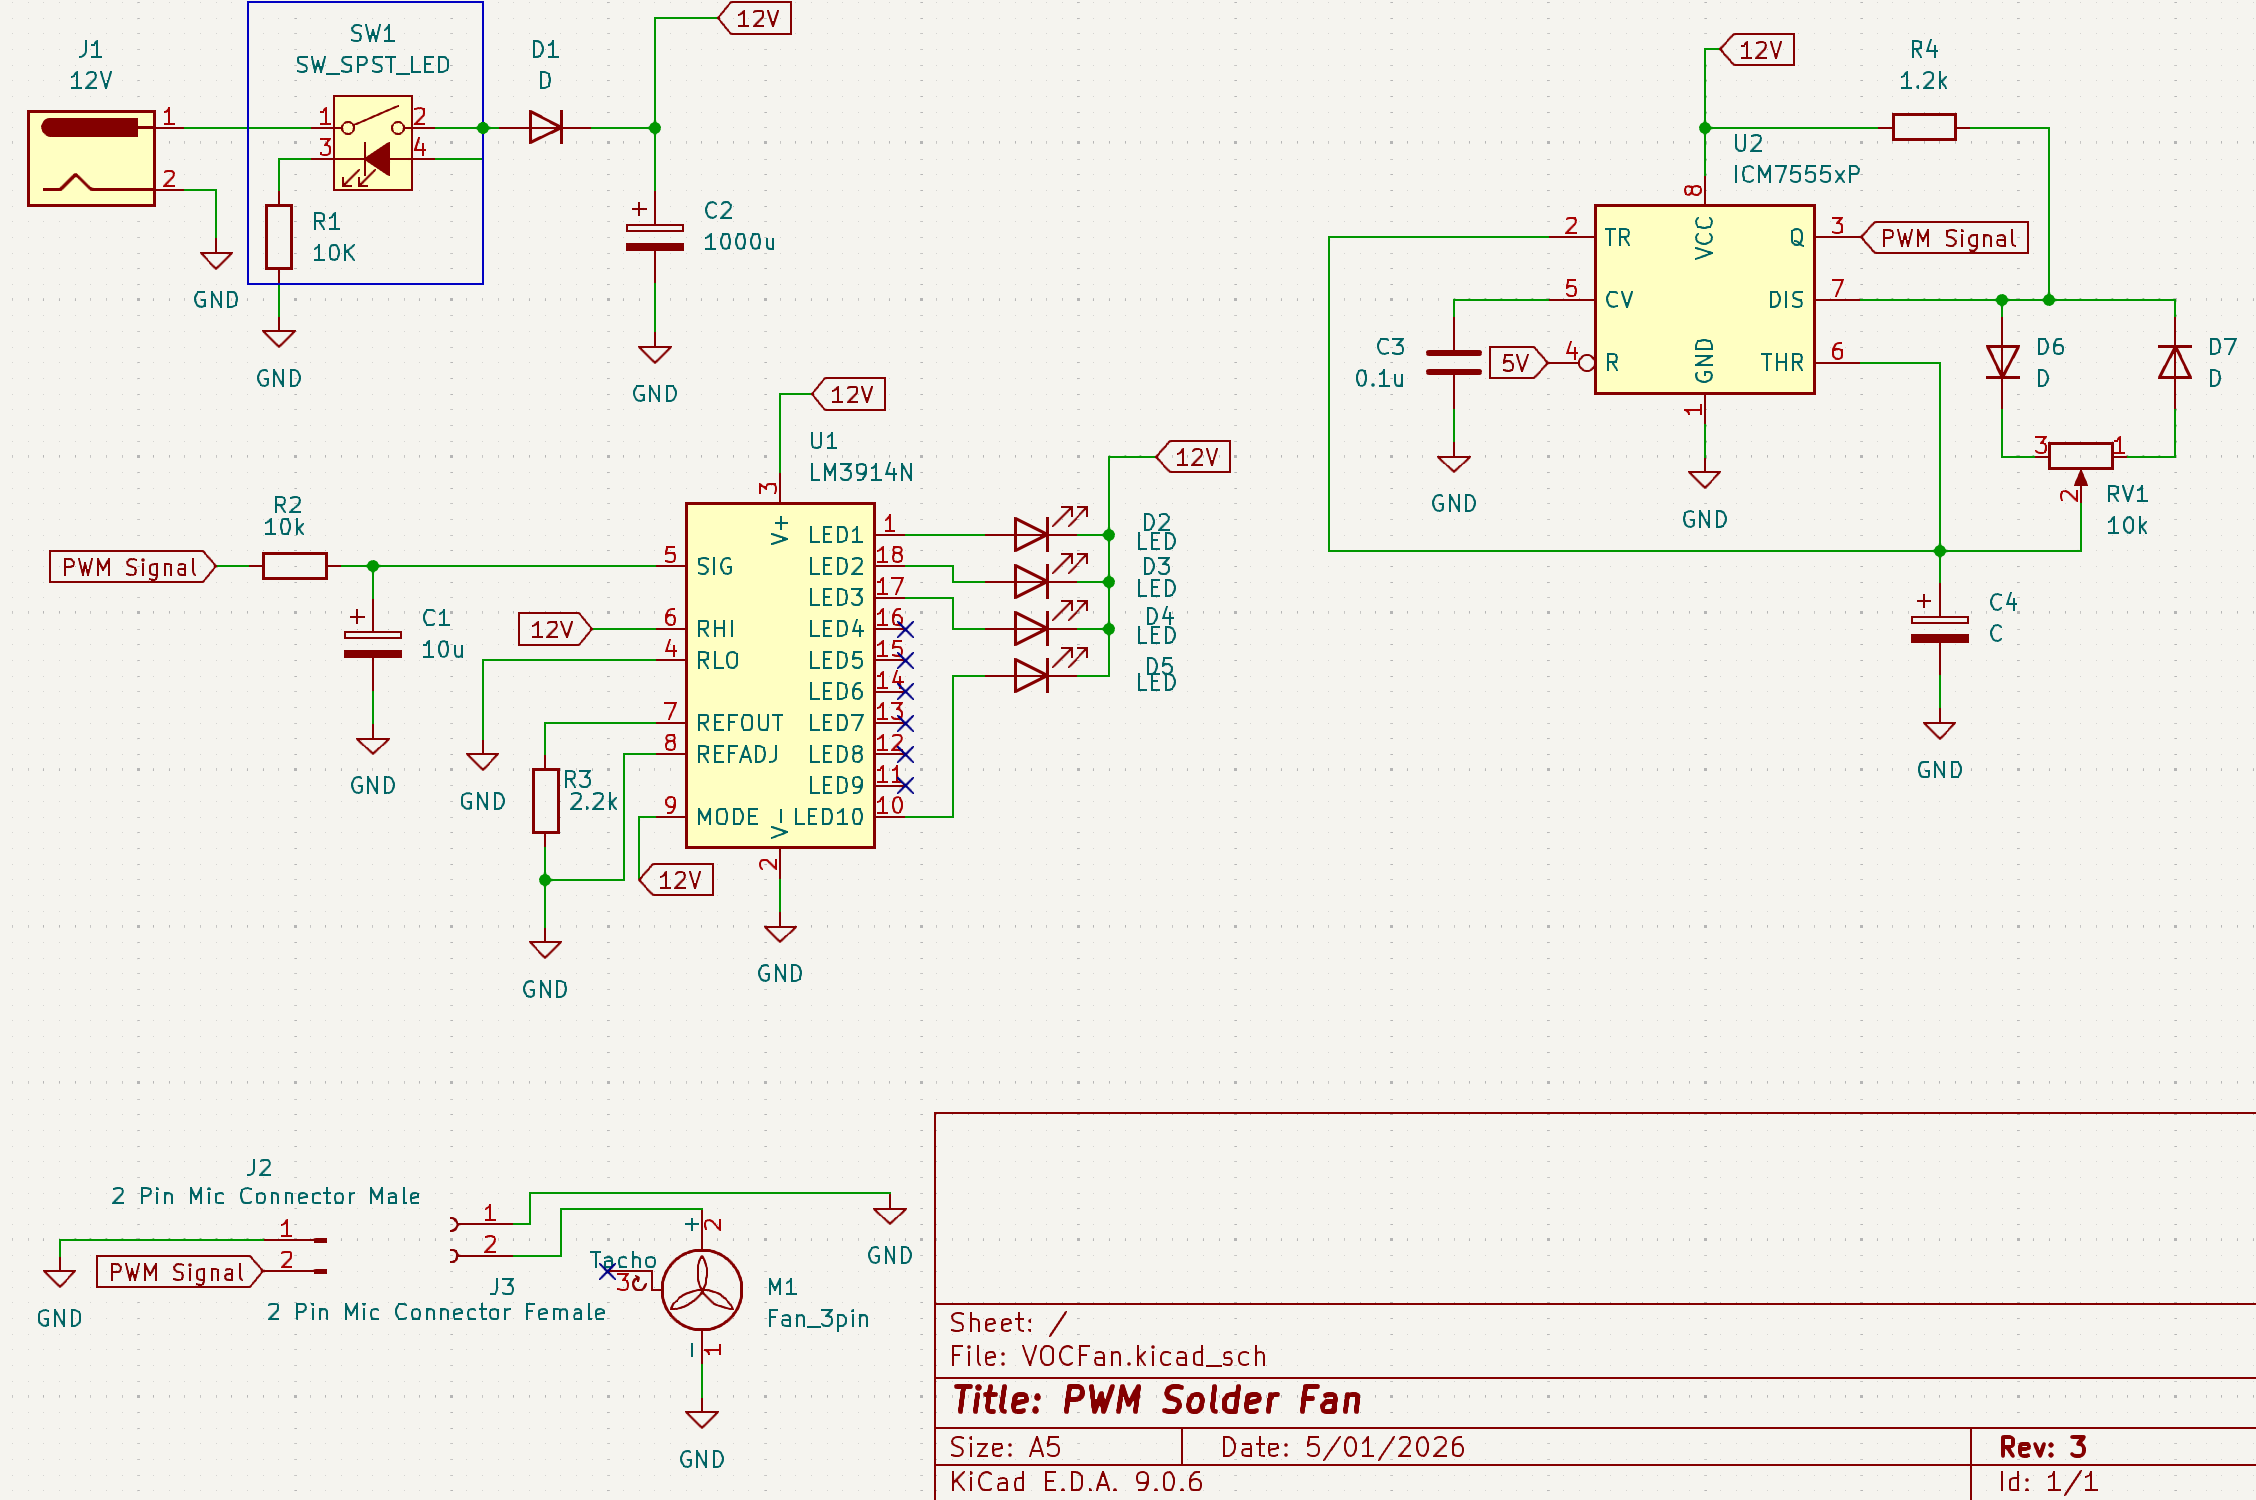
Task: Click the 12V label on RHI pin
Action: (555, 629)
